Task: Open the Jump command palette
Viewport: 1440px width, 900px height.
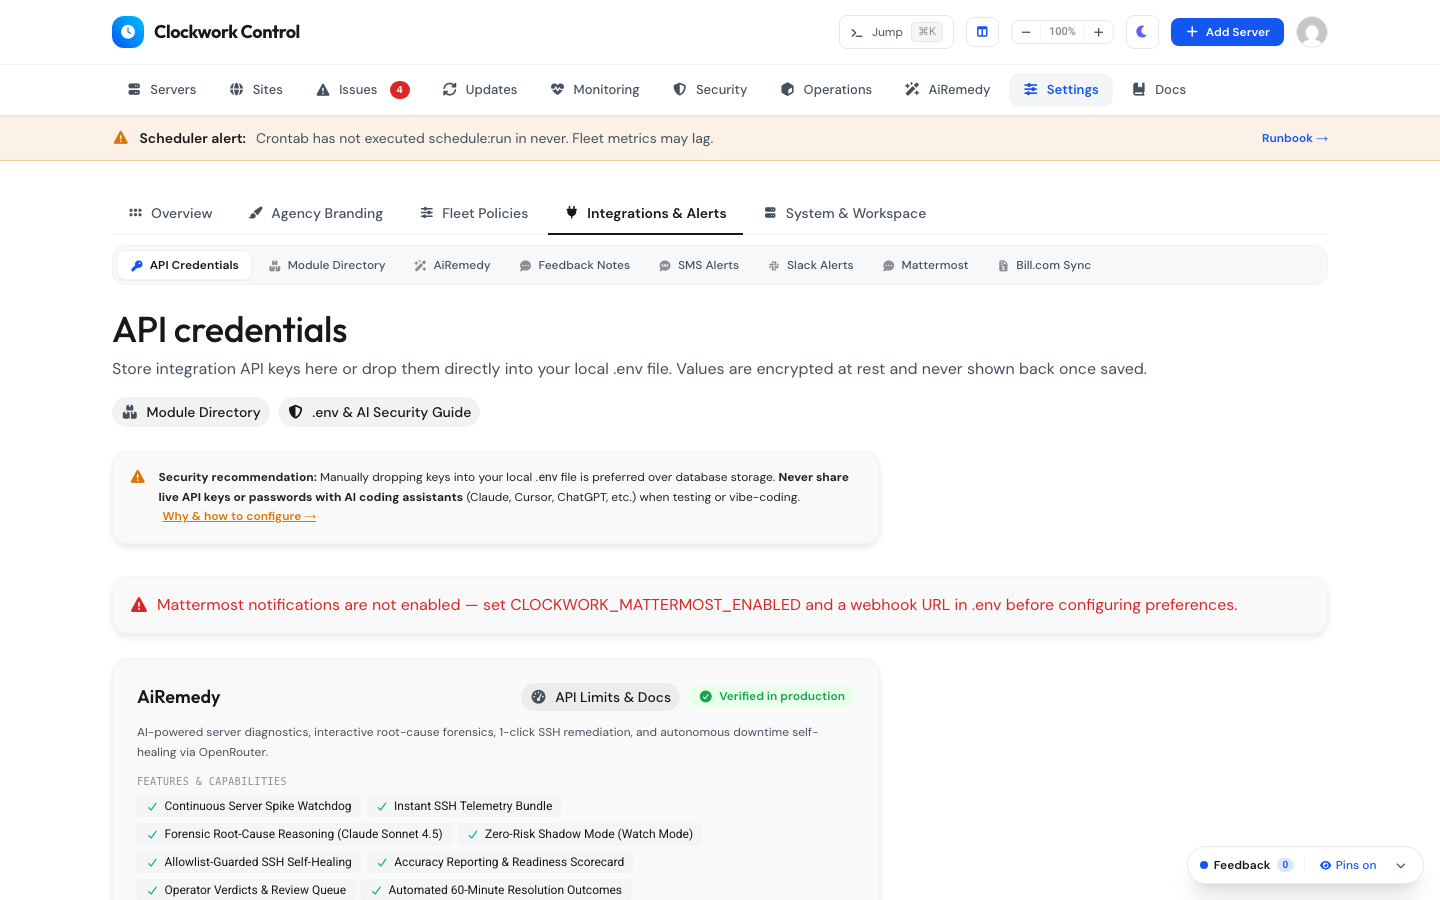Action: click(896, 32)
